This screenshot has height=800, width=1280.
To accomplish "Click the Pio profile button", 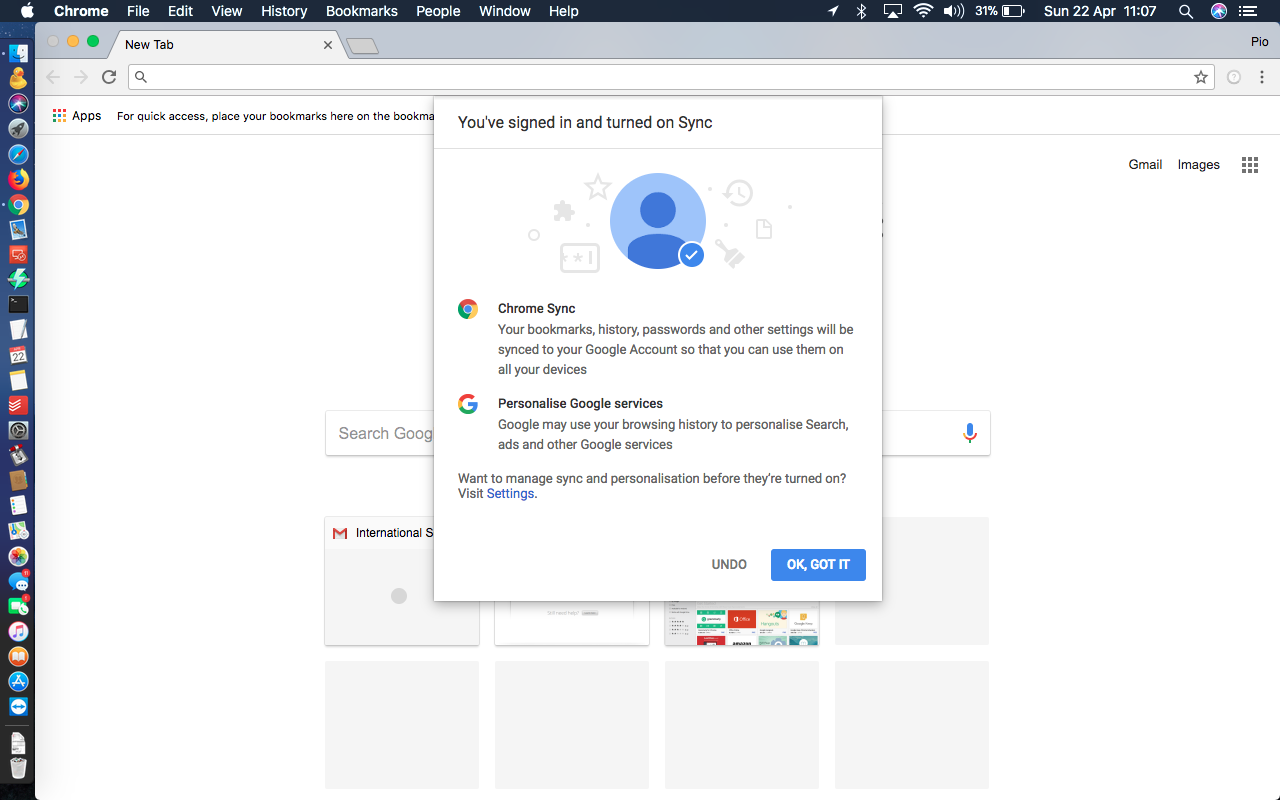I will pyautogui.click(x=1259, y=41).
